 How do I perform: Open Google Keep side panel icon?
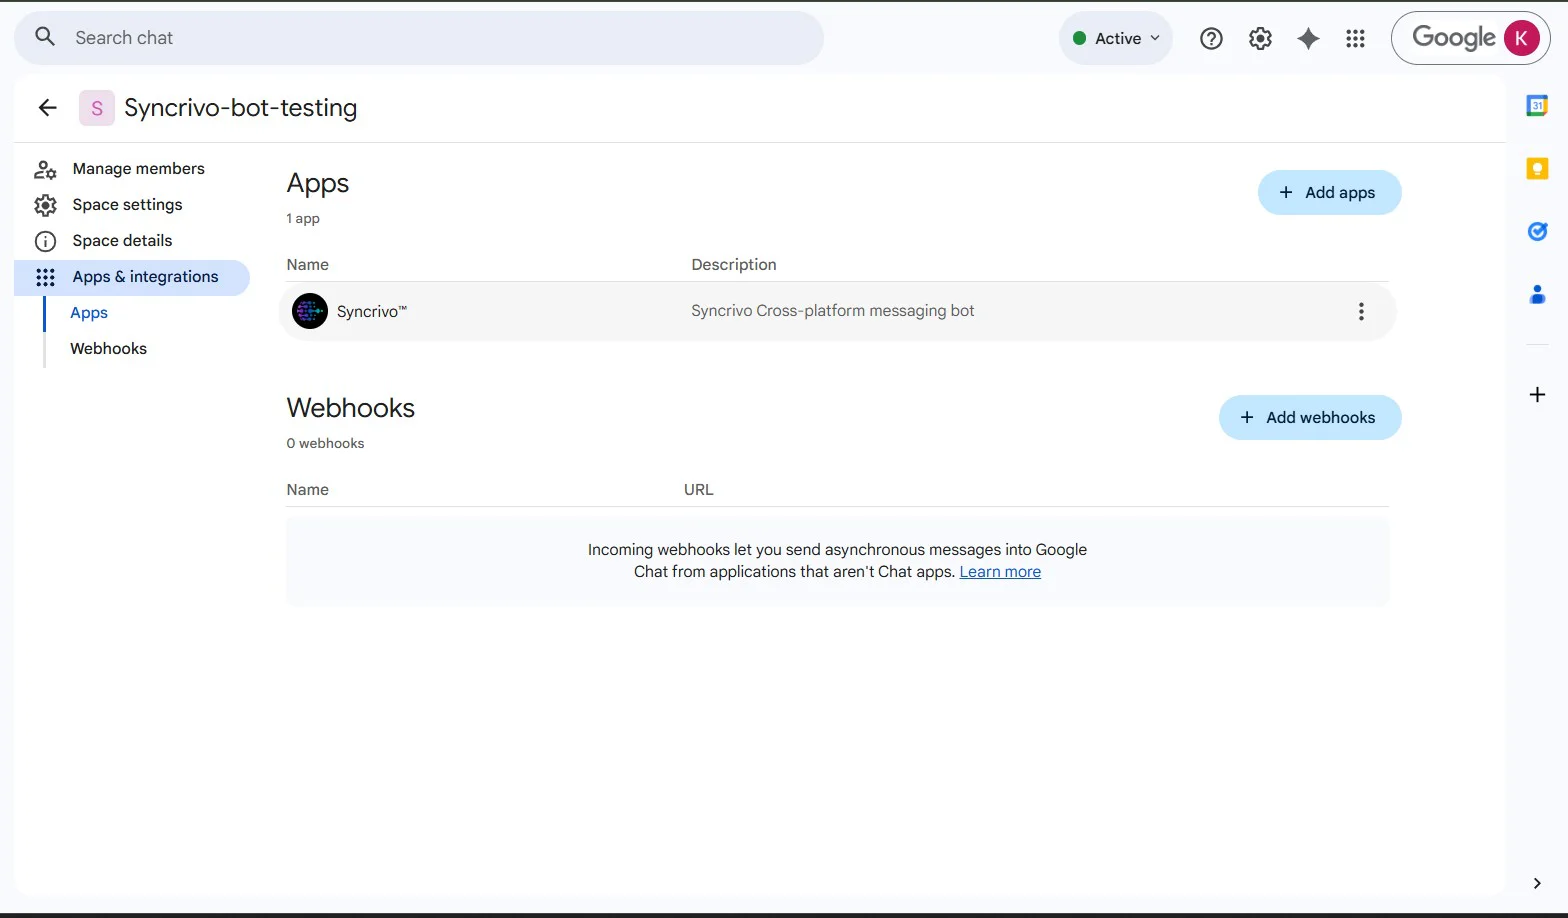tap(1537, 169)
